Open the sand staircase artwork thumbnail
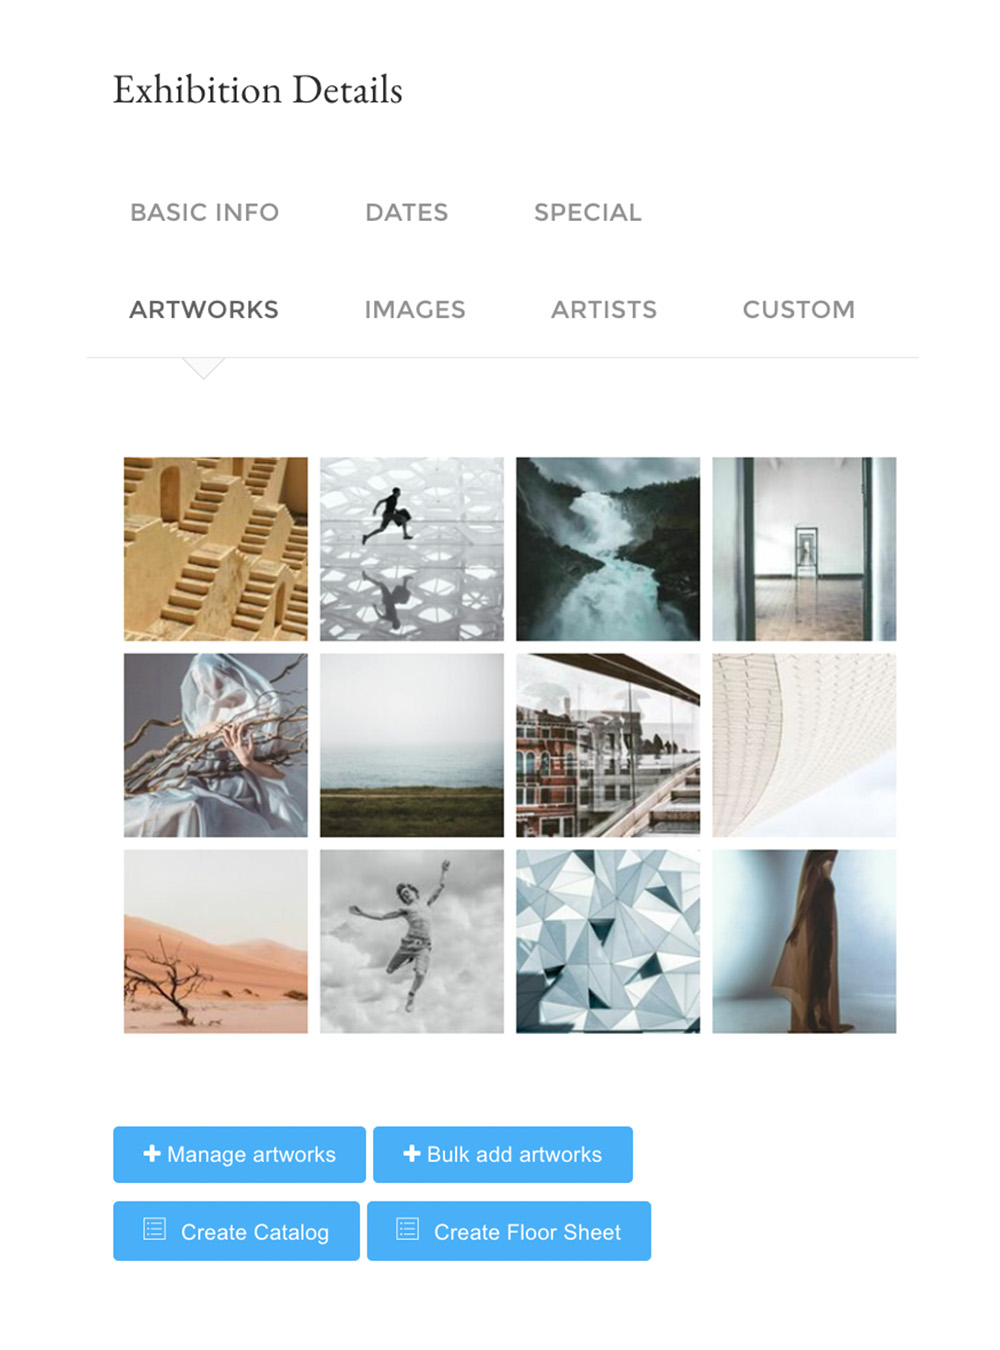Viewport: 1000px width, 1350px height. tap(216, 549)
